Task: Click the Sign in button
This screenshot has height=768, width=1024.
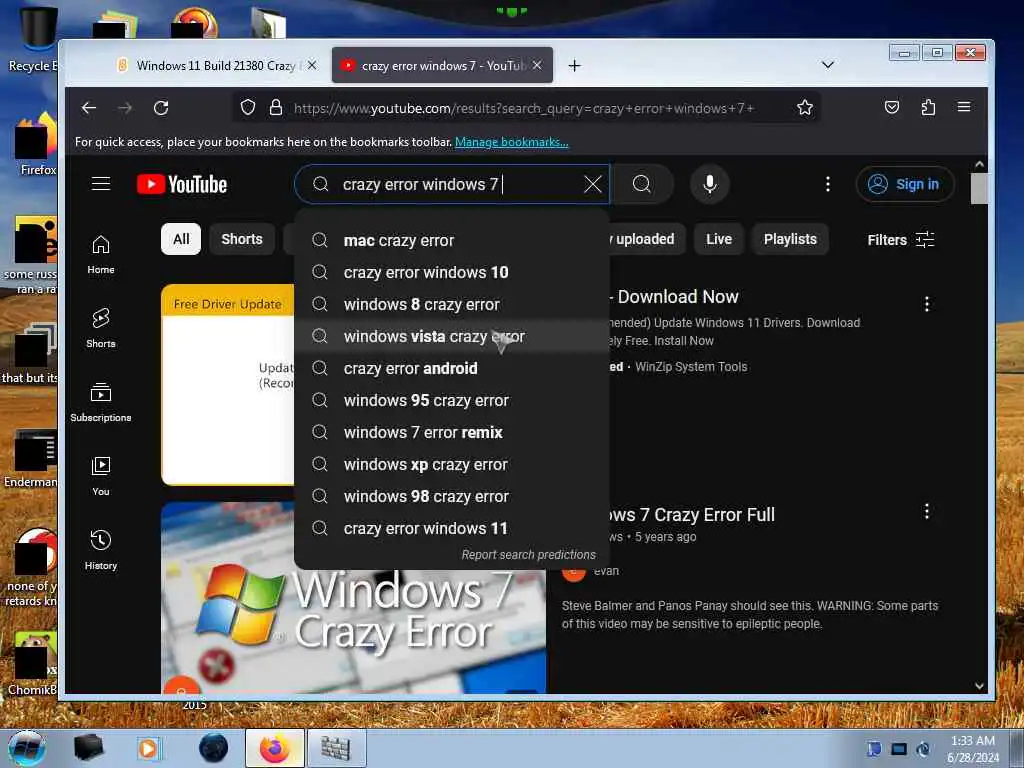Action: [x=905, y=184]
